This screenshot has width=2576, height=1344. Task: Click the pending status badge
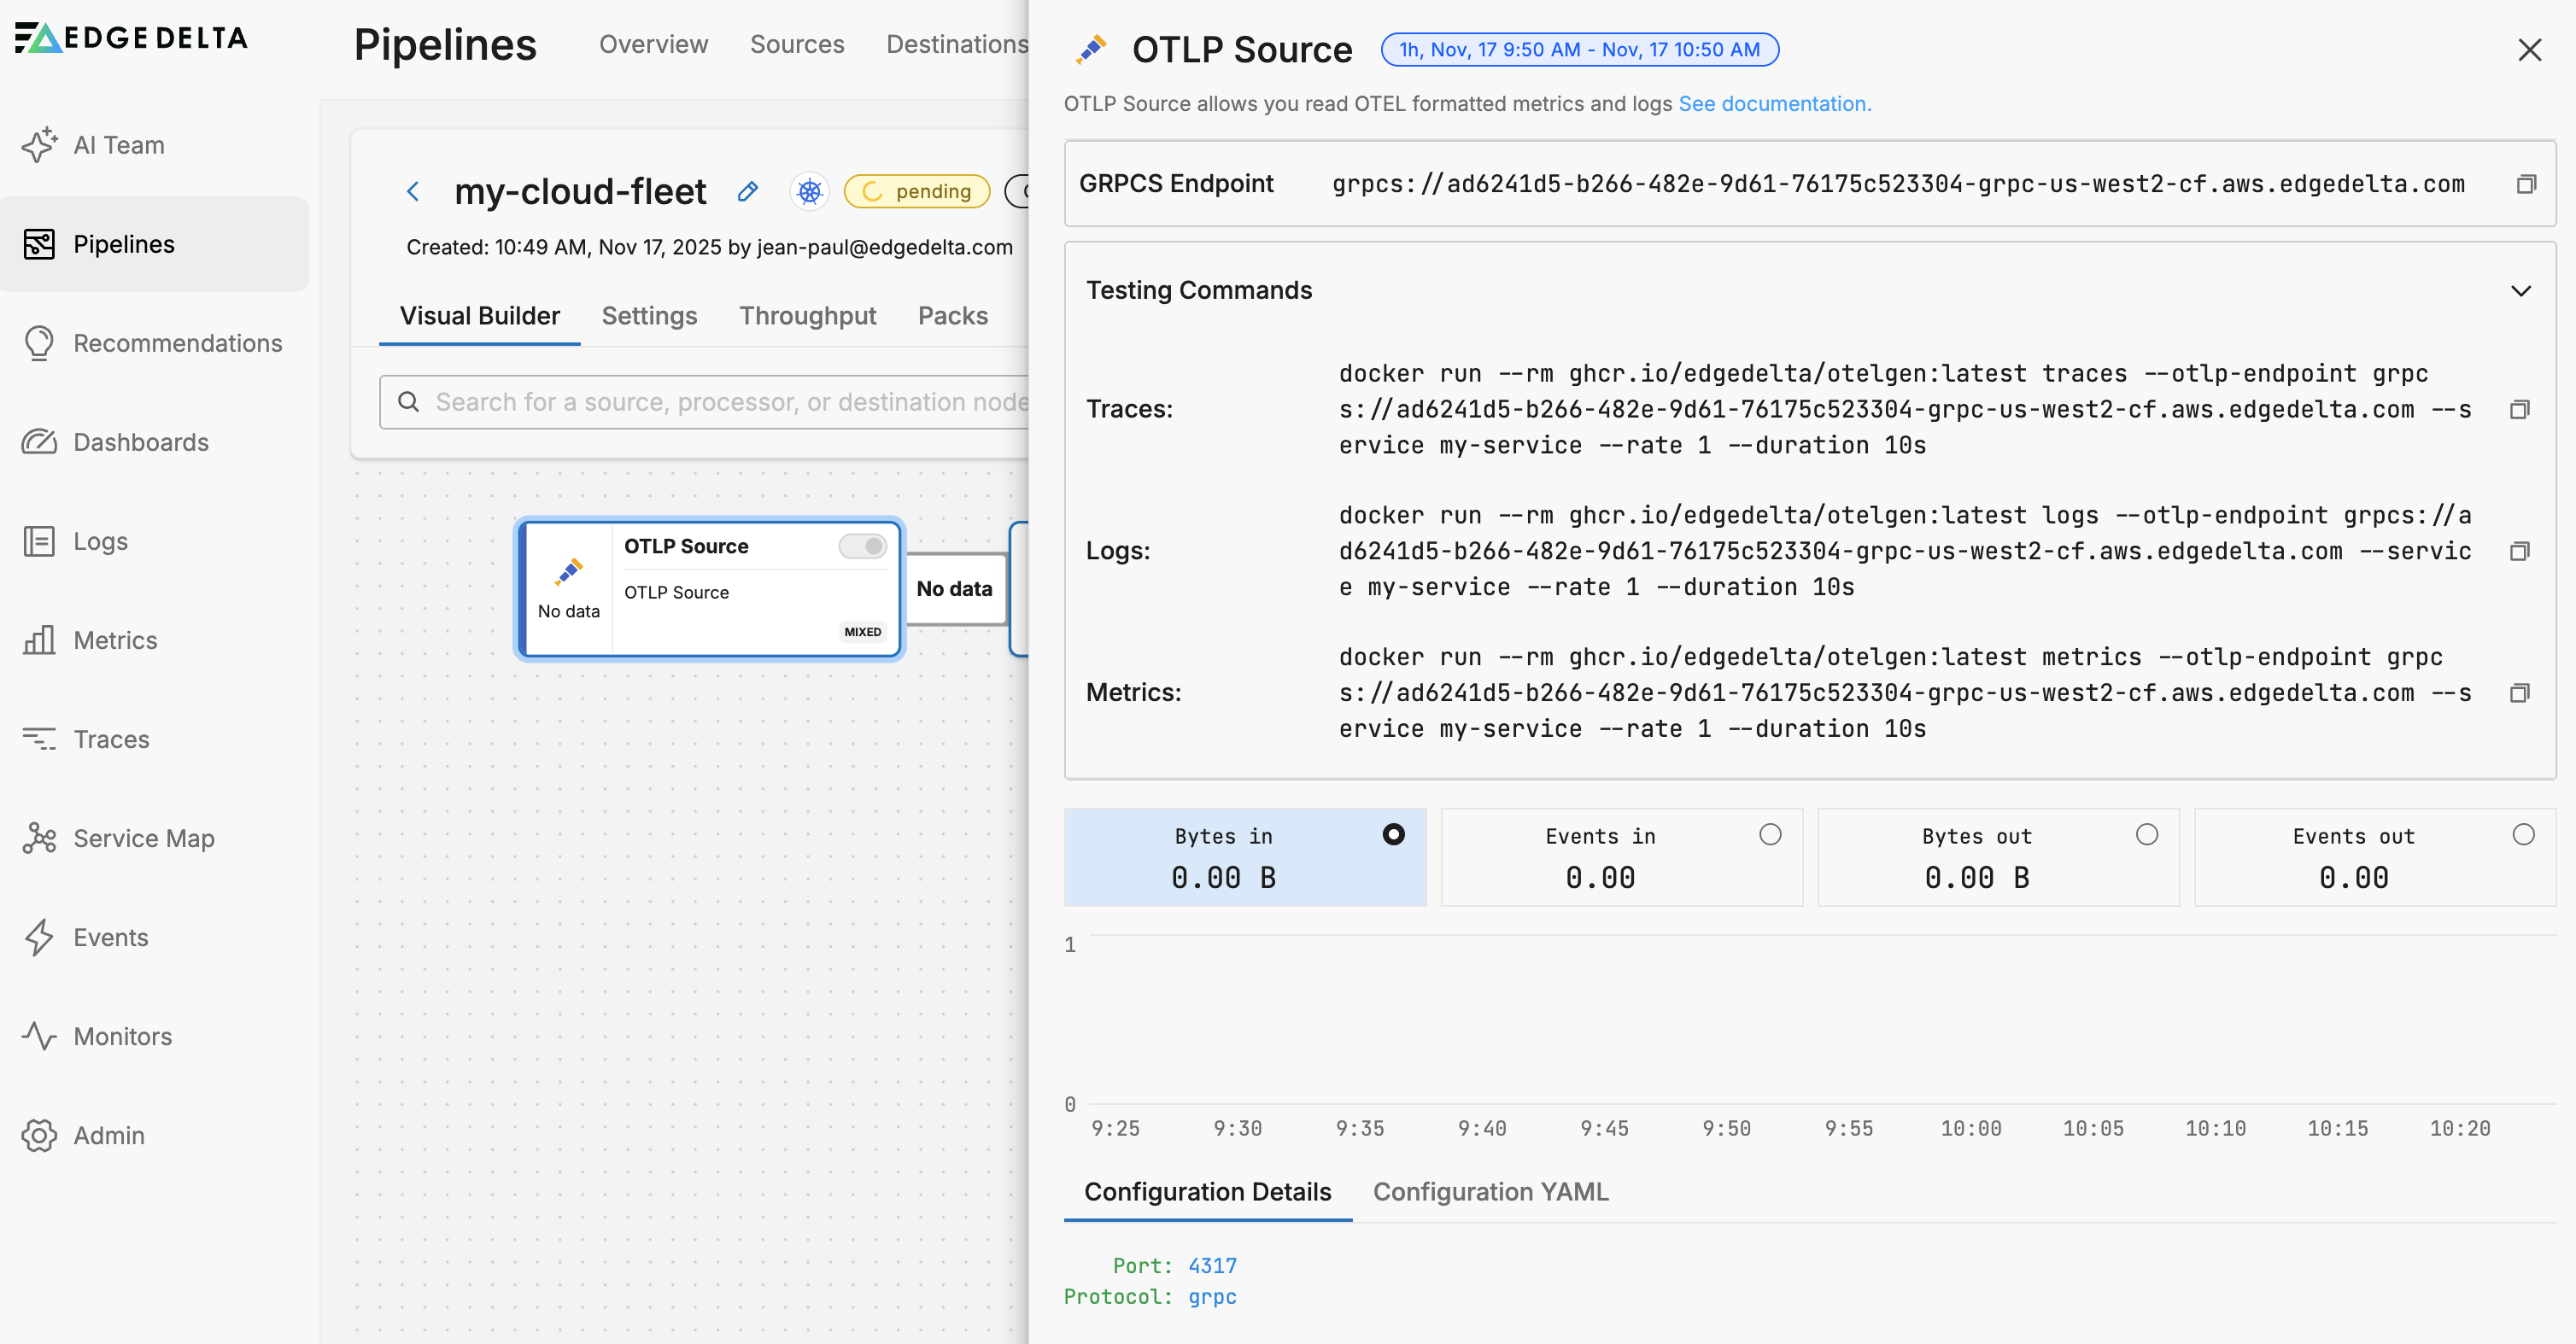916,191
